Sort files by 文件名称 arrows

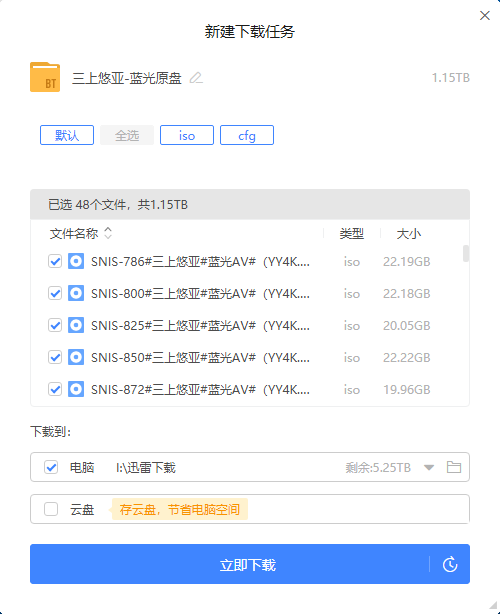108,233
